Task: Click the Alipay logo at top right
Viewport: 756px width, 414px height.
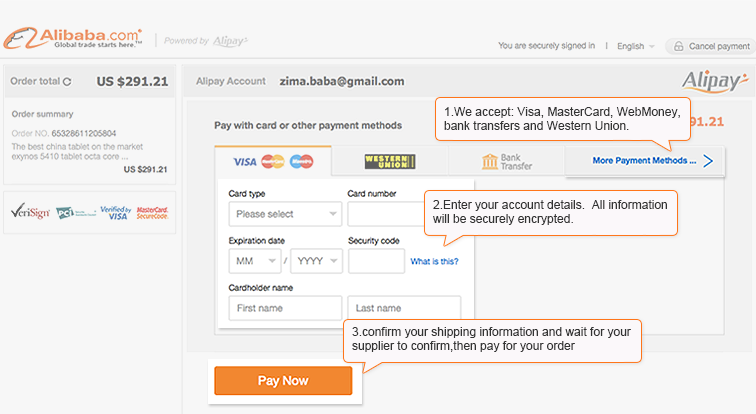Action: (x=714, y=81)
